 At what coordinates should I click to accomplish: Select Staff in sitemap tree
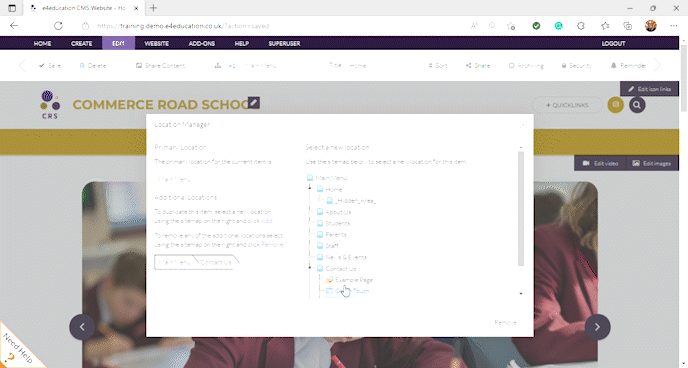click(332, 246)
